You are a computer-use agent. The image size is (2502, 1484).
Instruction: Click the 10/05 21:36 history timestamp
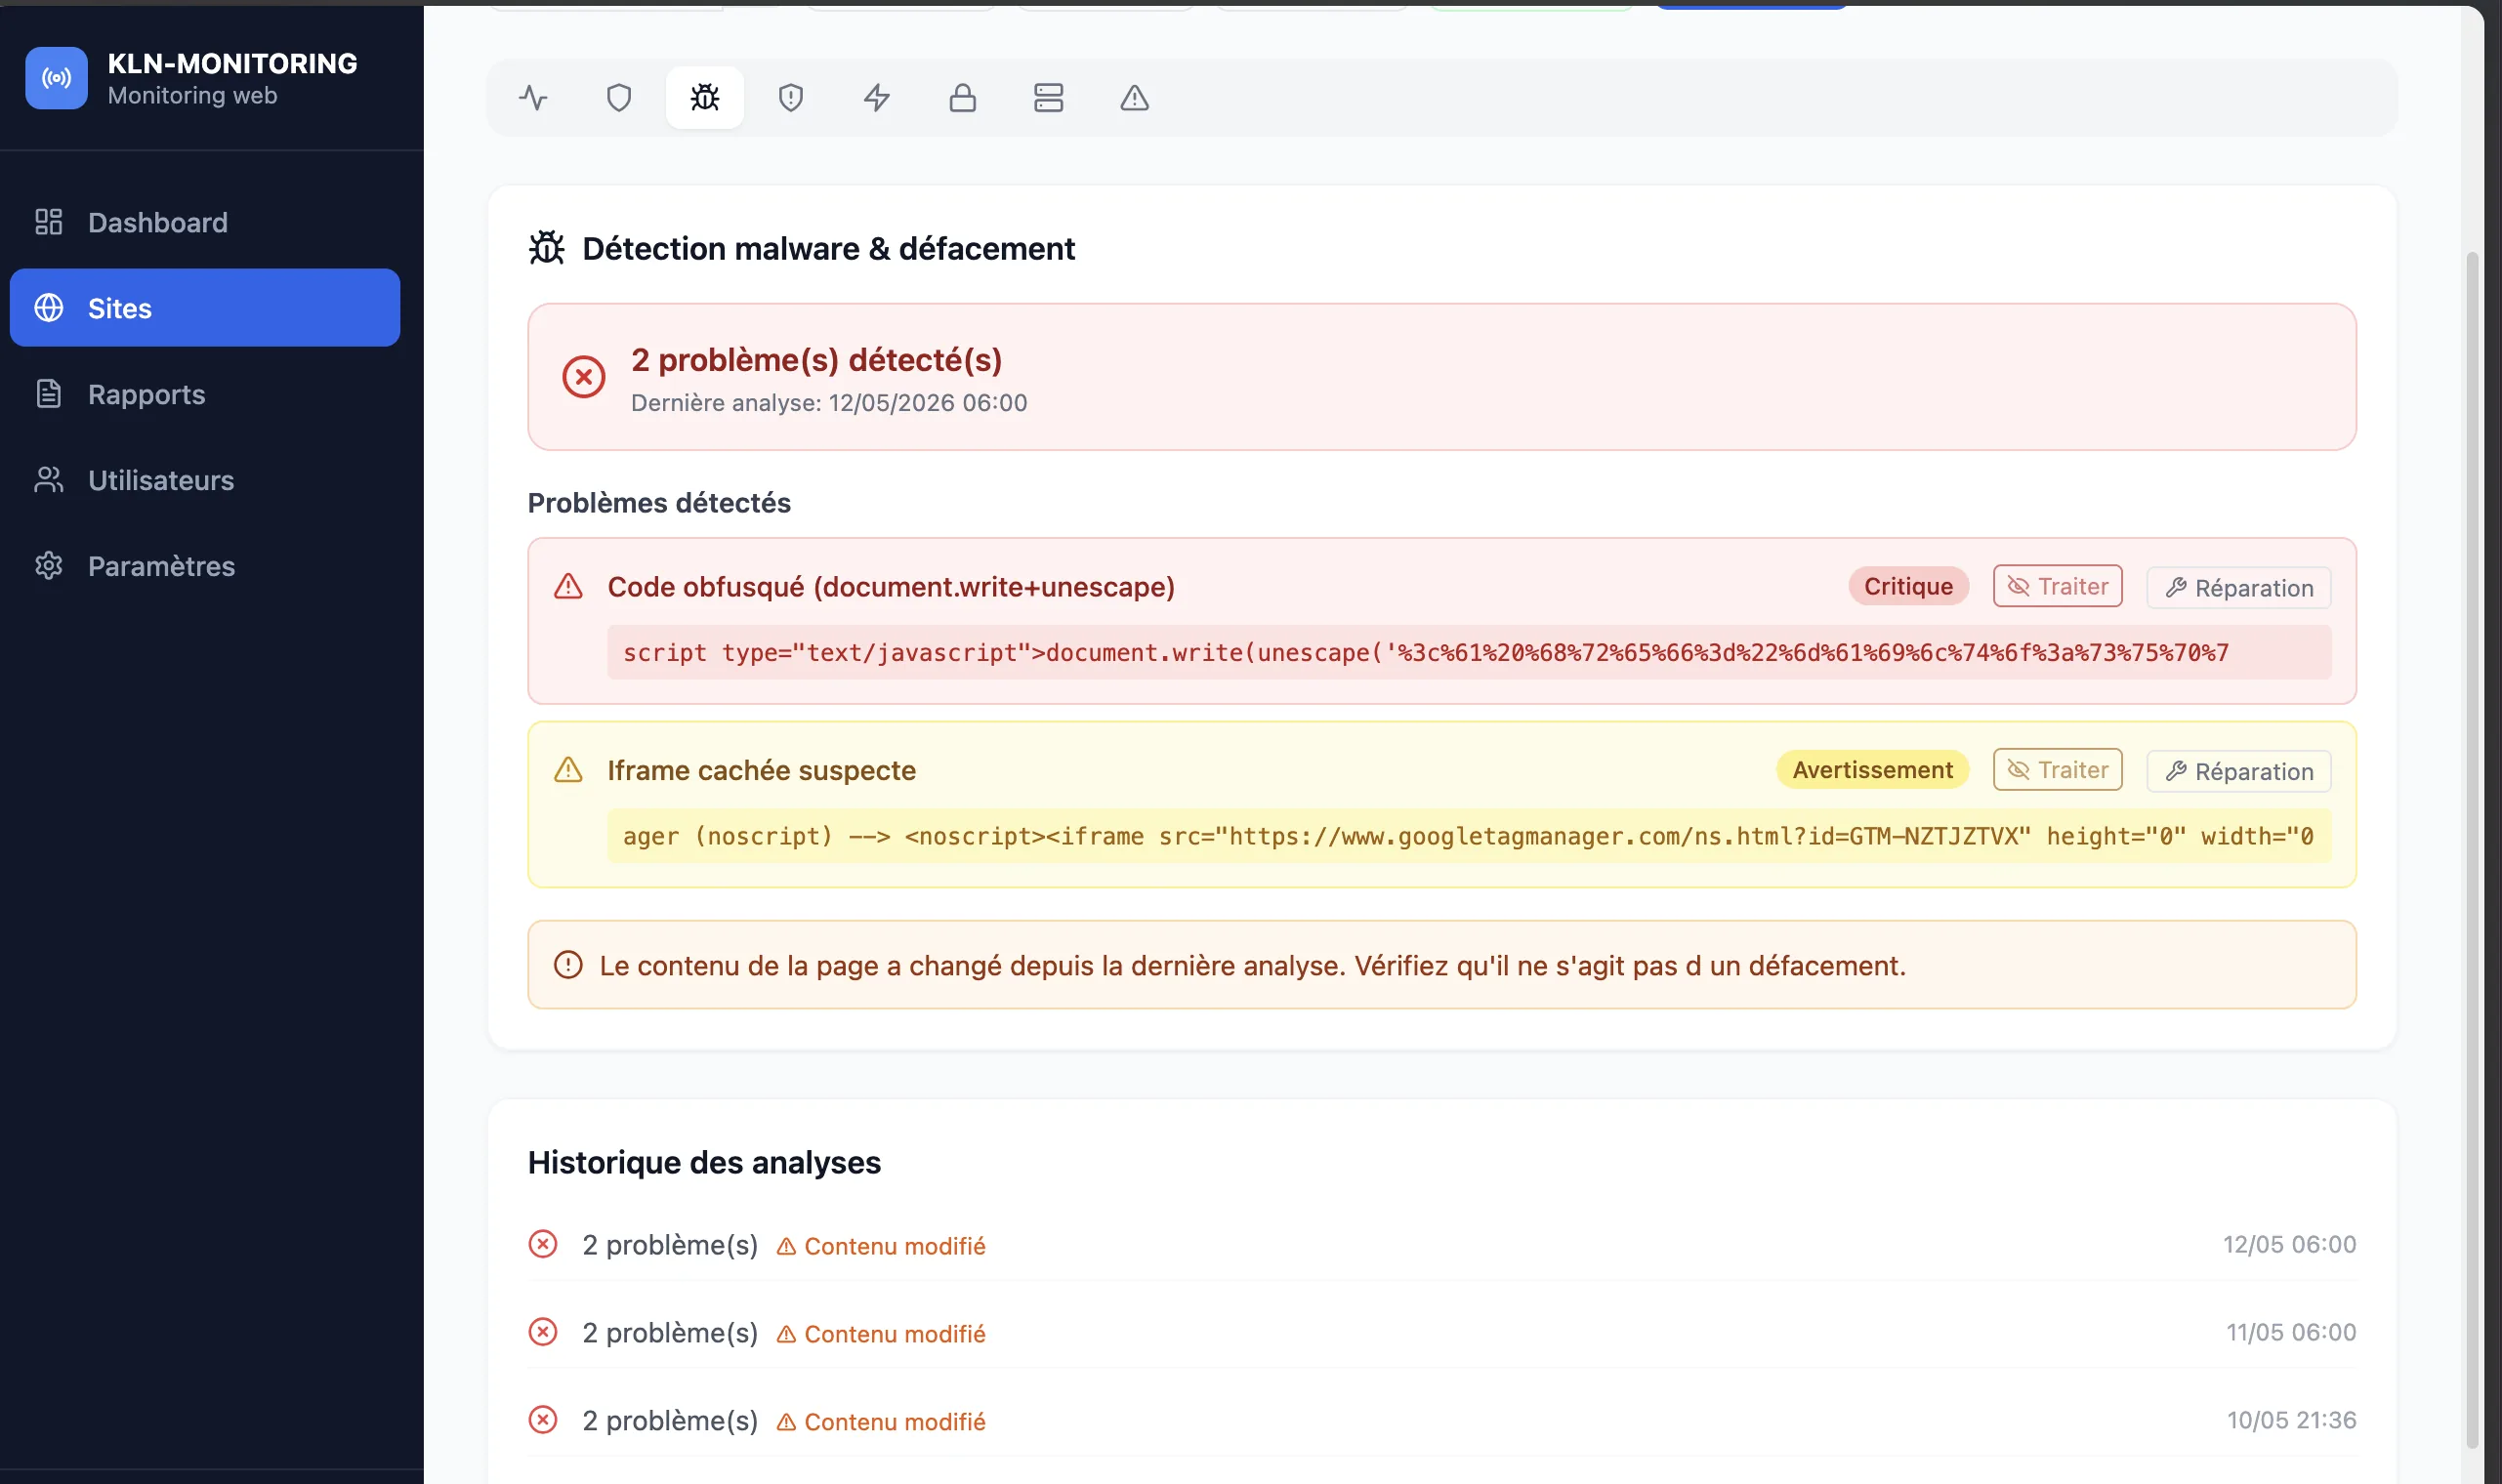pyautogui.click(x=2291, y=1420)
